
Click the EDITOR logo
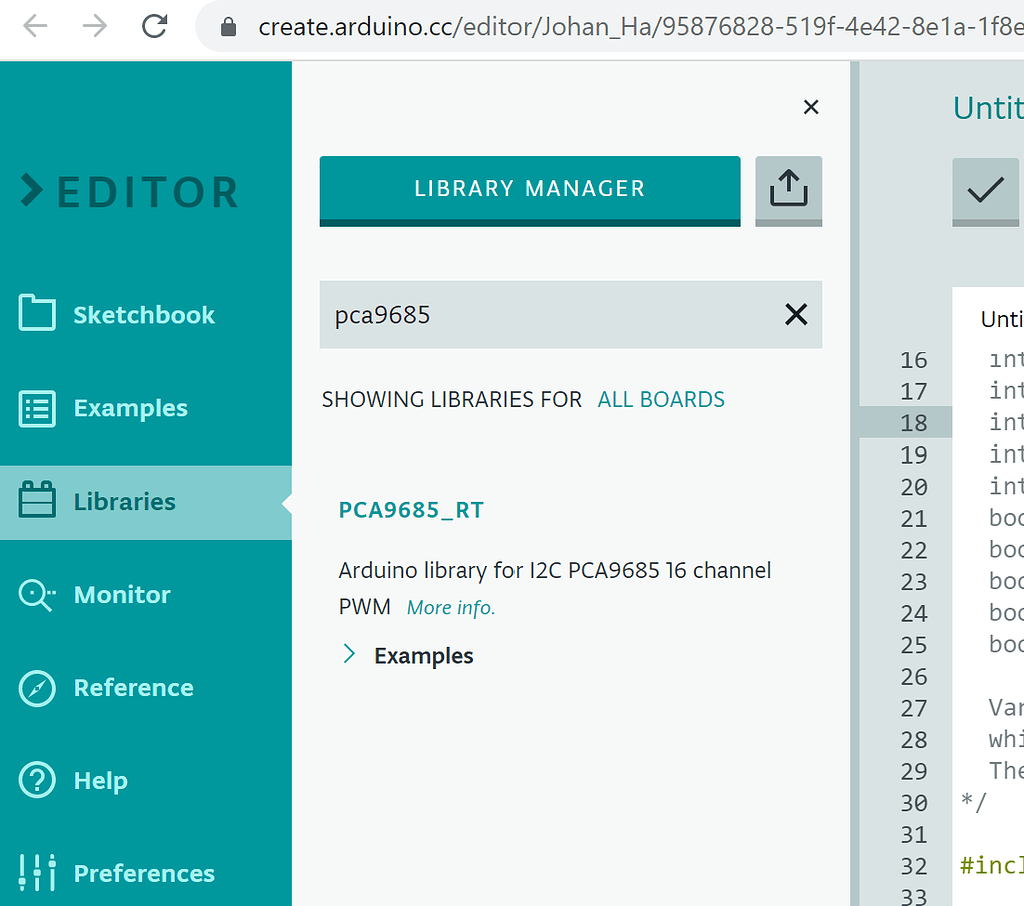pos(128,192)
